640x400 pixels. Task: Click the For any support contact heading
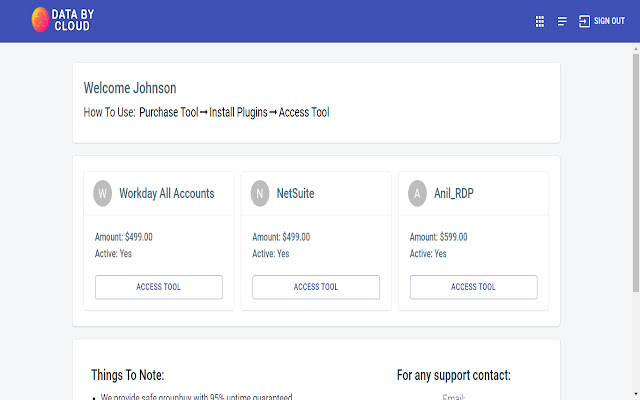453,376
